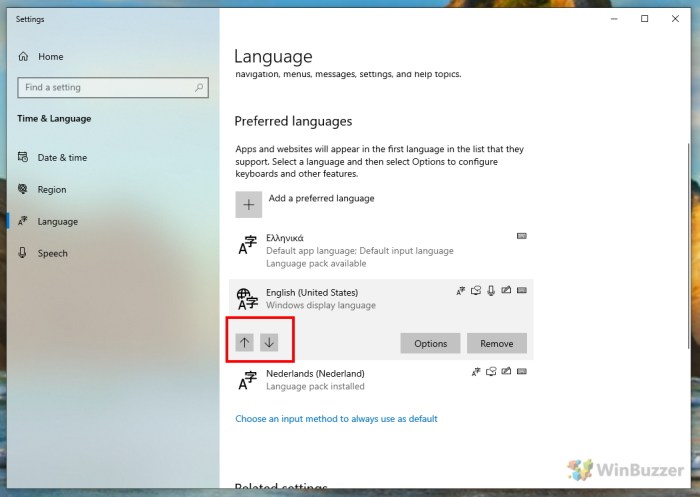
Task: Click the search magnifier in the Find a setting box
Action: pyautogui.click(x=199, y=88)
